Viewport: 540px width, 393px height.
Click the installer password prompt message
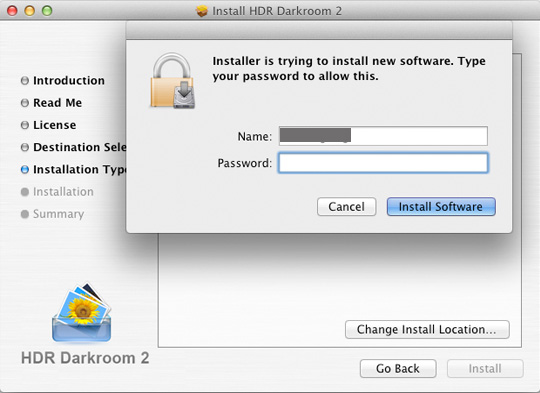click(349, 69)
